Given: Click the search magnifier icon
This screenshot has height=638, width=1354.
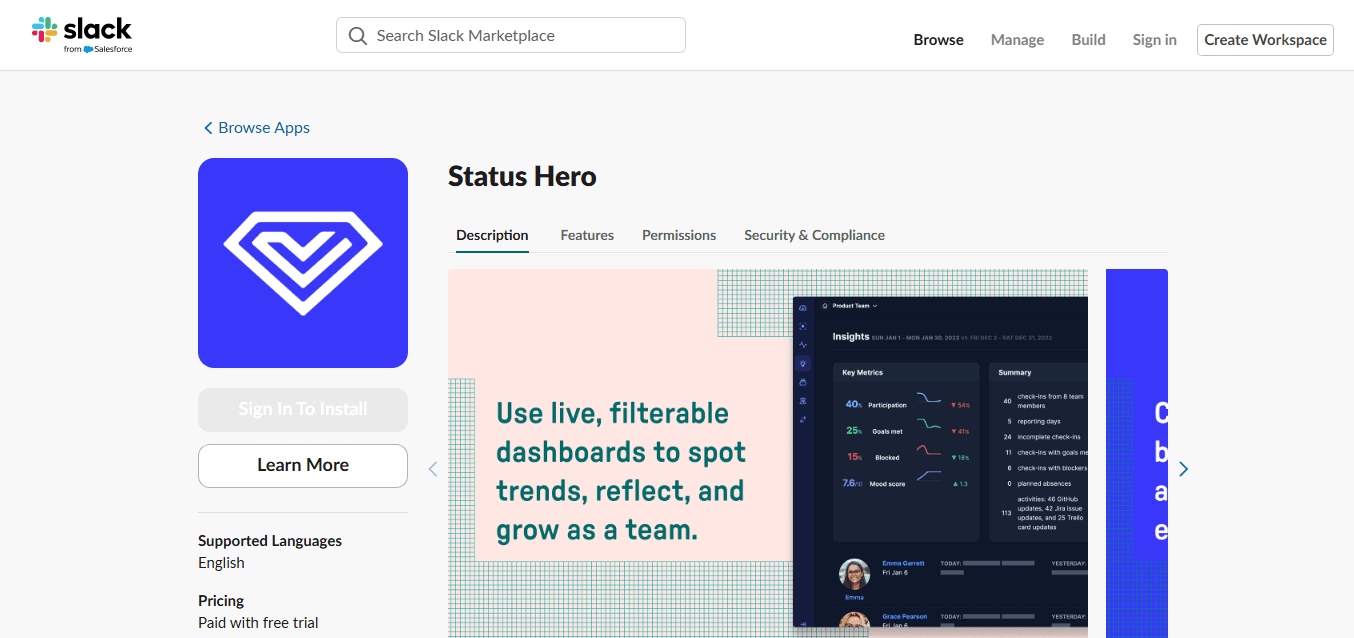Looking at the screenshot, I should 358,36.
